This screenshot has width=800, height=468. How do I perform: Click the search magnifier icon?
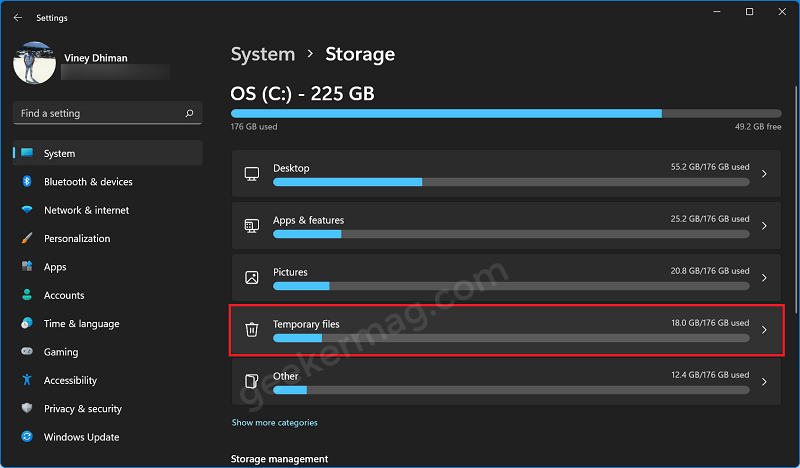coord(189,113)
